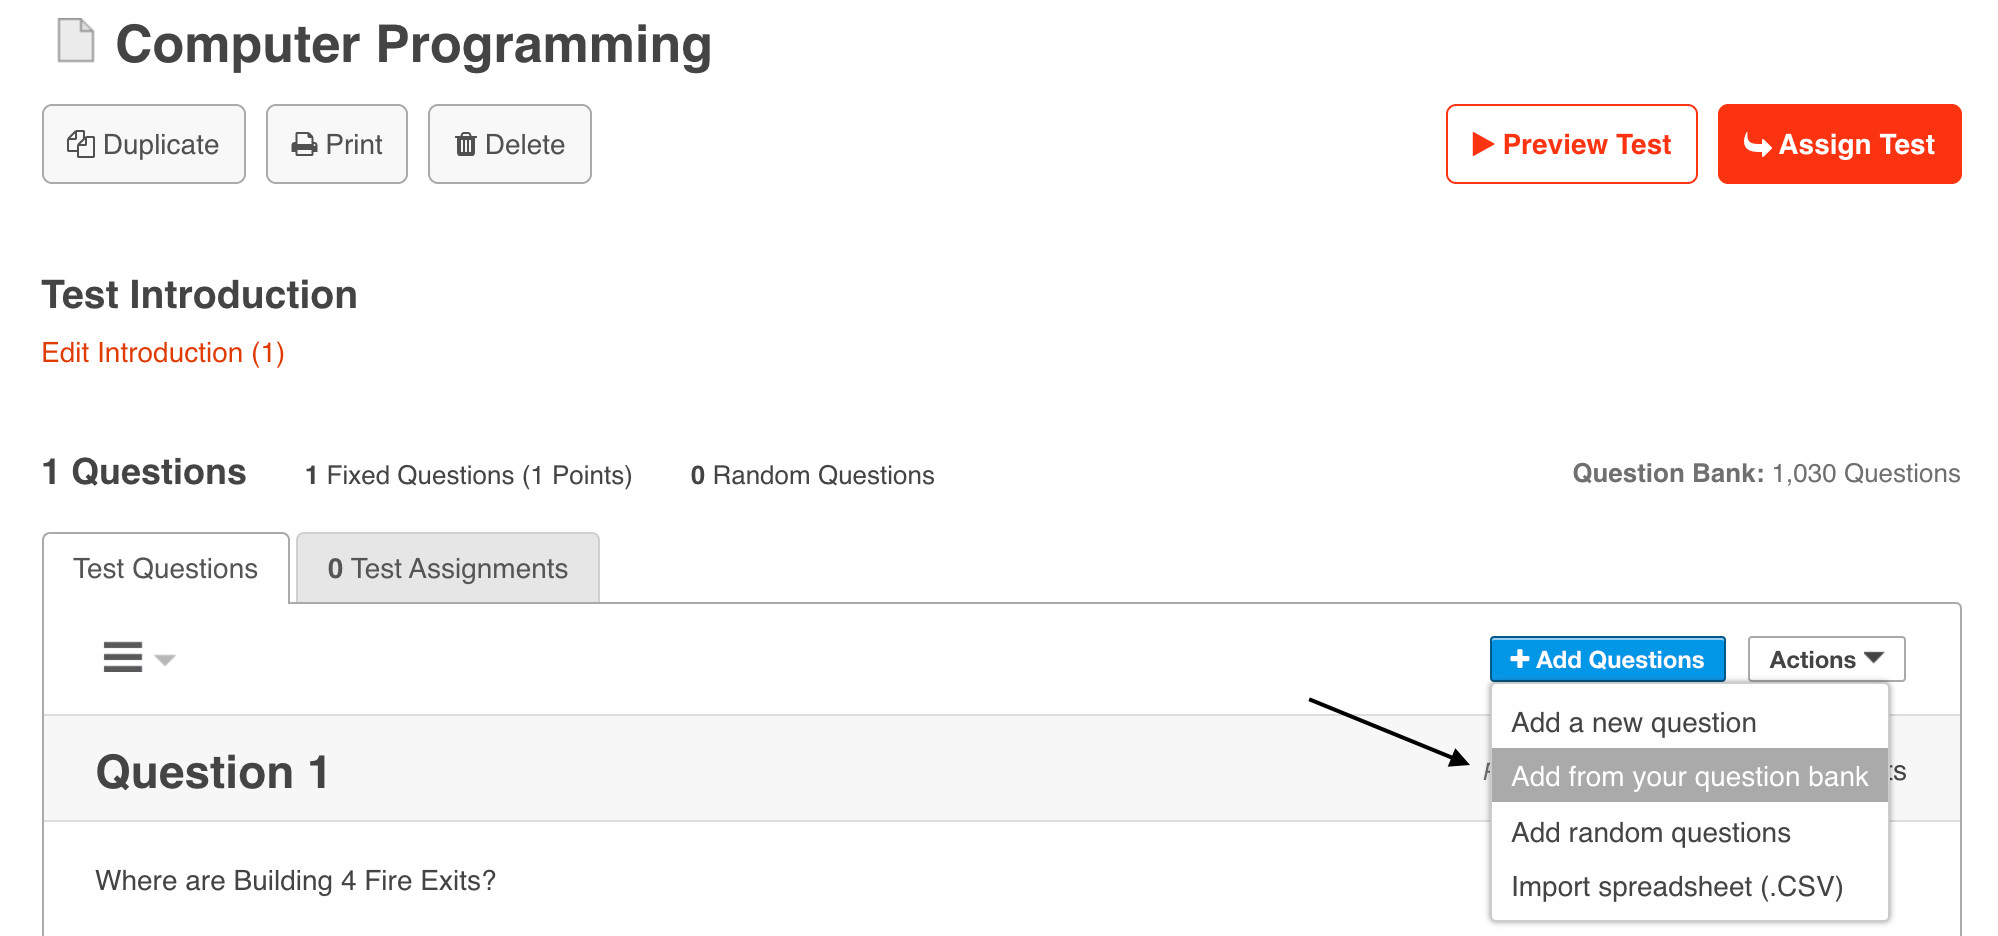Image resolution: width=1998 pixels, height=936 pixels.
Task: Click the Preview Test play icon
Action: pyautogui.click(x=1483, y=144)
